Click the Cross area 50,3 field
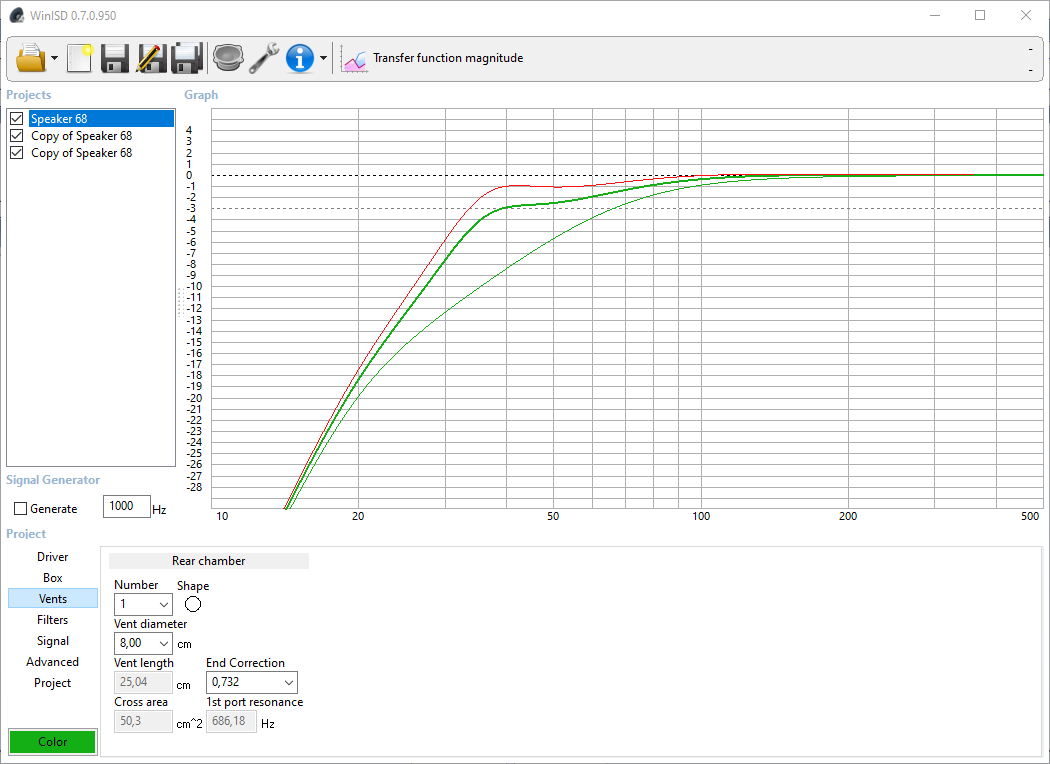Viewport: 1050px width, 764px height. (143, 721)
